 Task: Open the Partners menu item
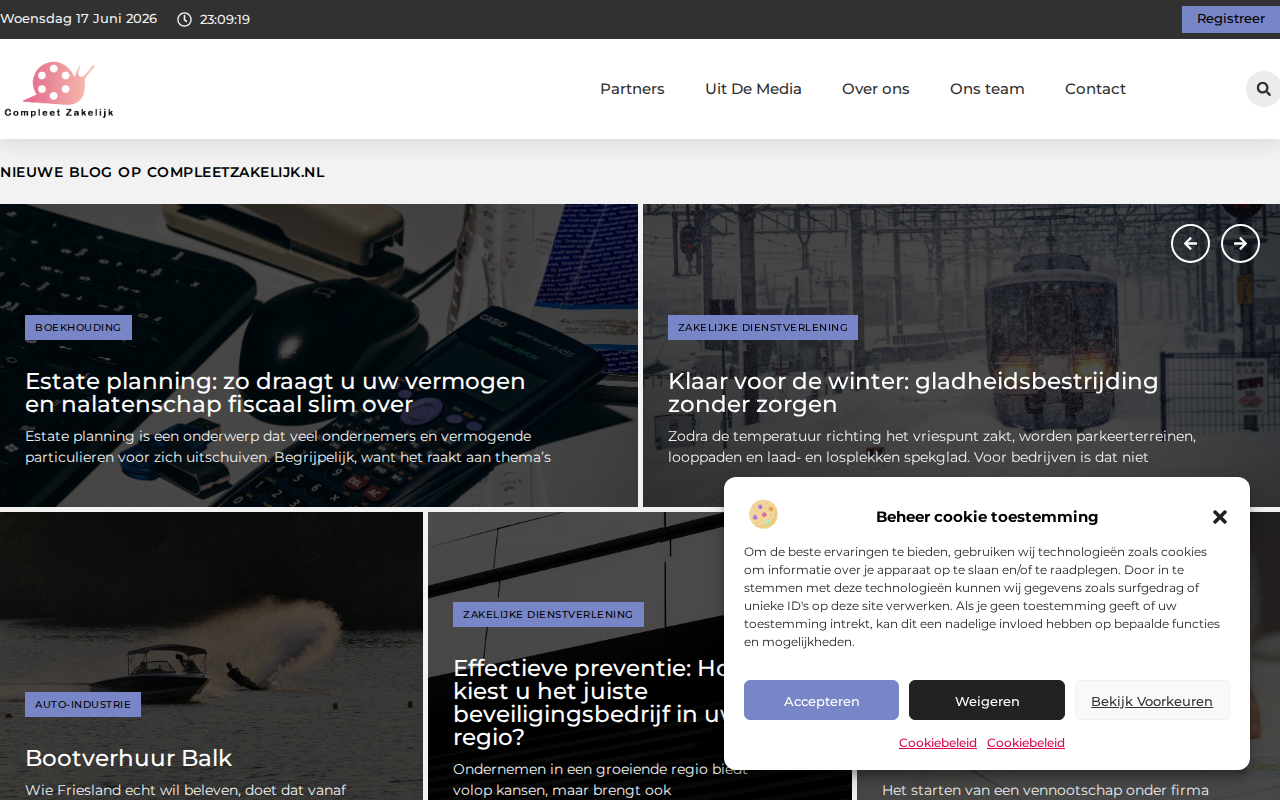632,89
